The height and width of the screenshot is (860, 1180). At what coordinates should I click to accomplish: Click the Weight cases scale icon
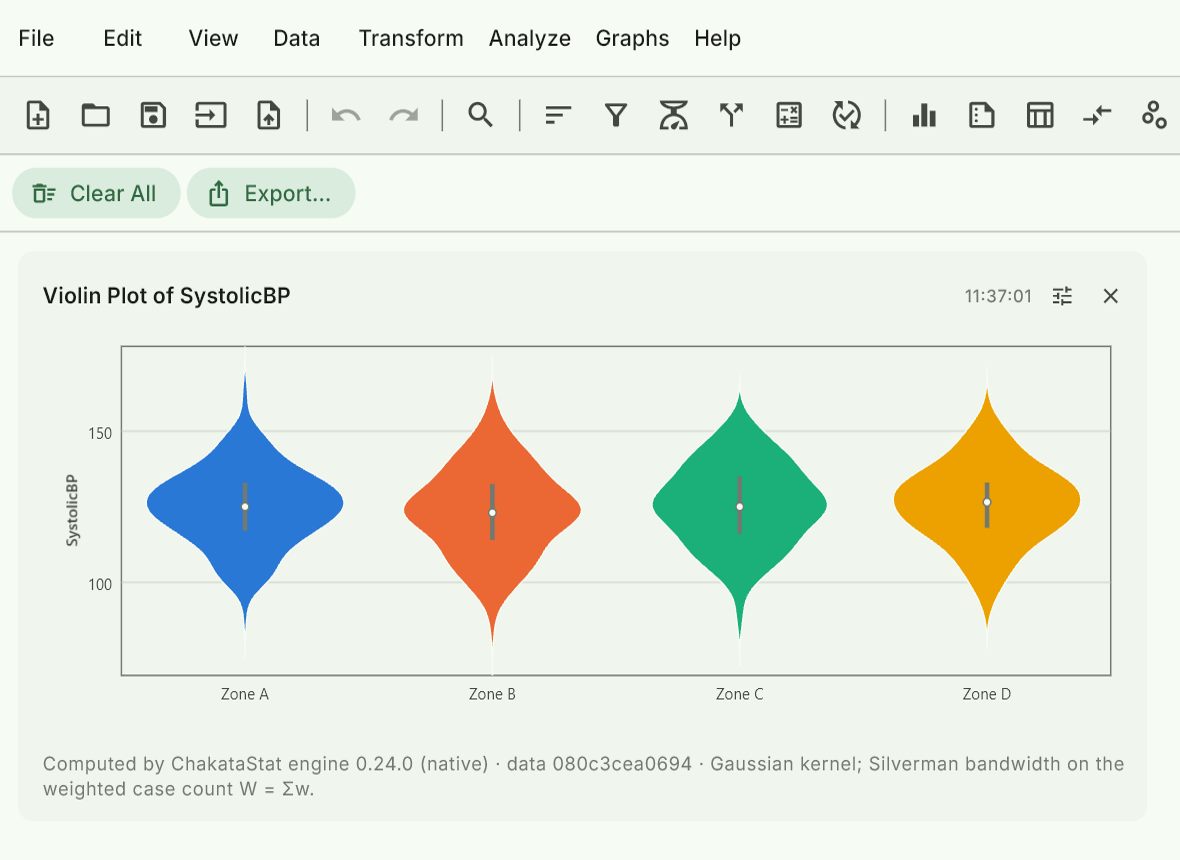tap(674, 116)
